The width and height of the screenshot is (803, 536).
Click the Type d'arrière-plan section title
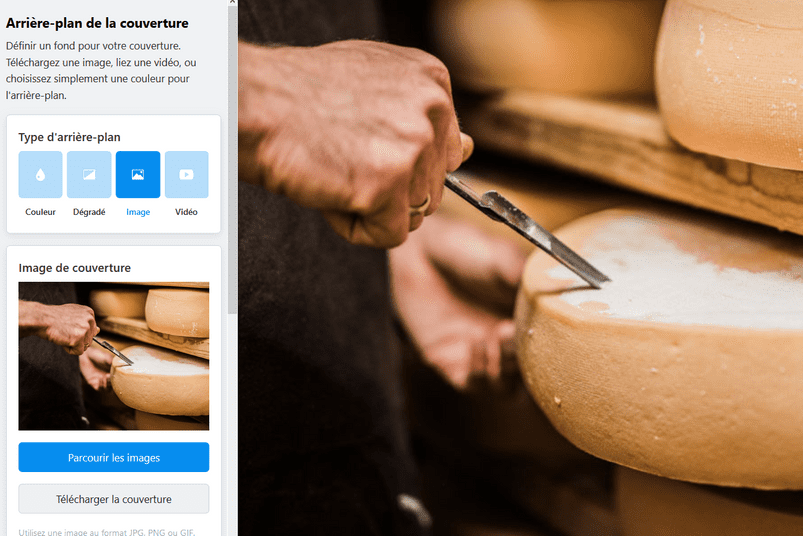click(70, 137)
